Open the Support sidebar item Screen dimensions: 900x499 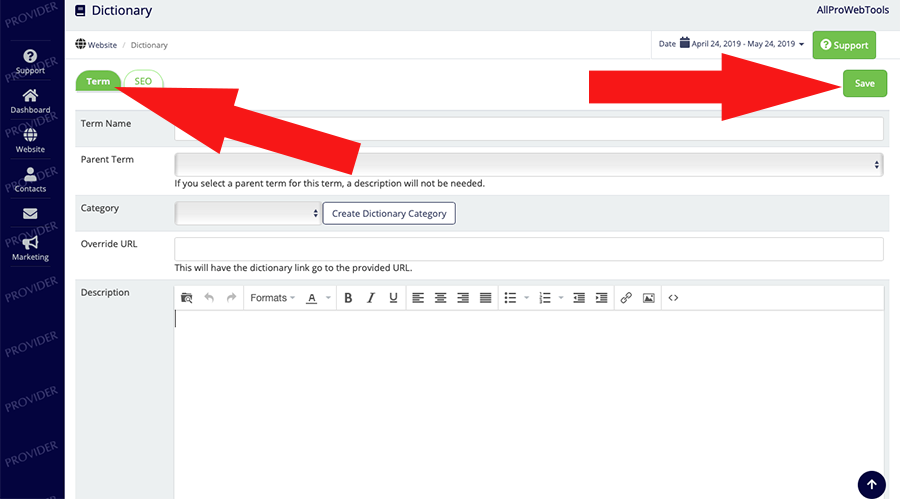30,62
